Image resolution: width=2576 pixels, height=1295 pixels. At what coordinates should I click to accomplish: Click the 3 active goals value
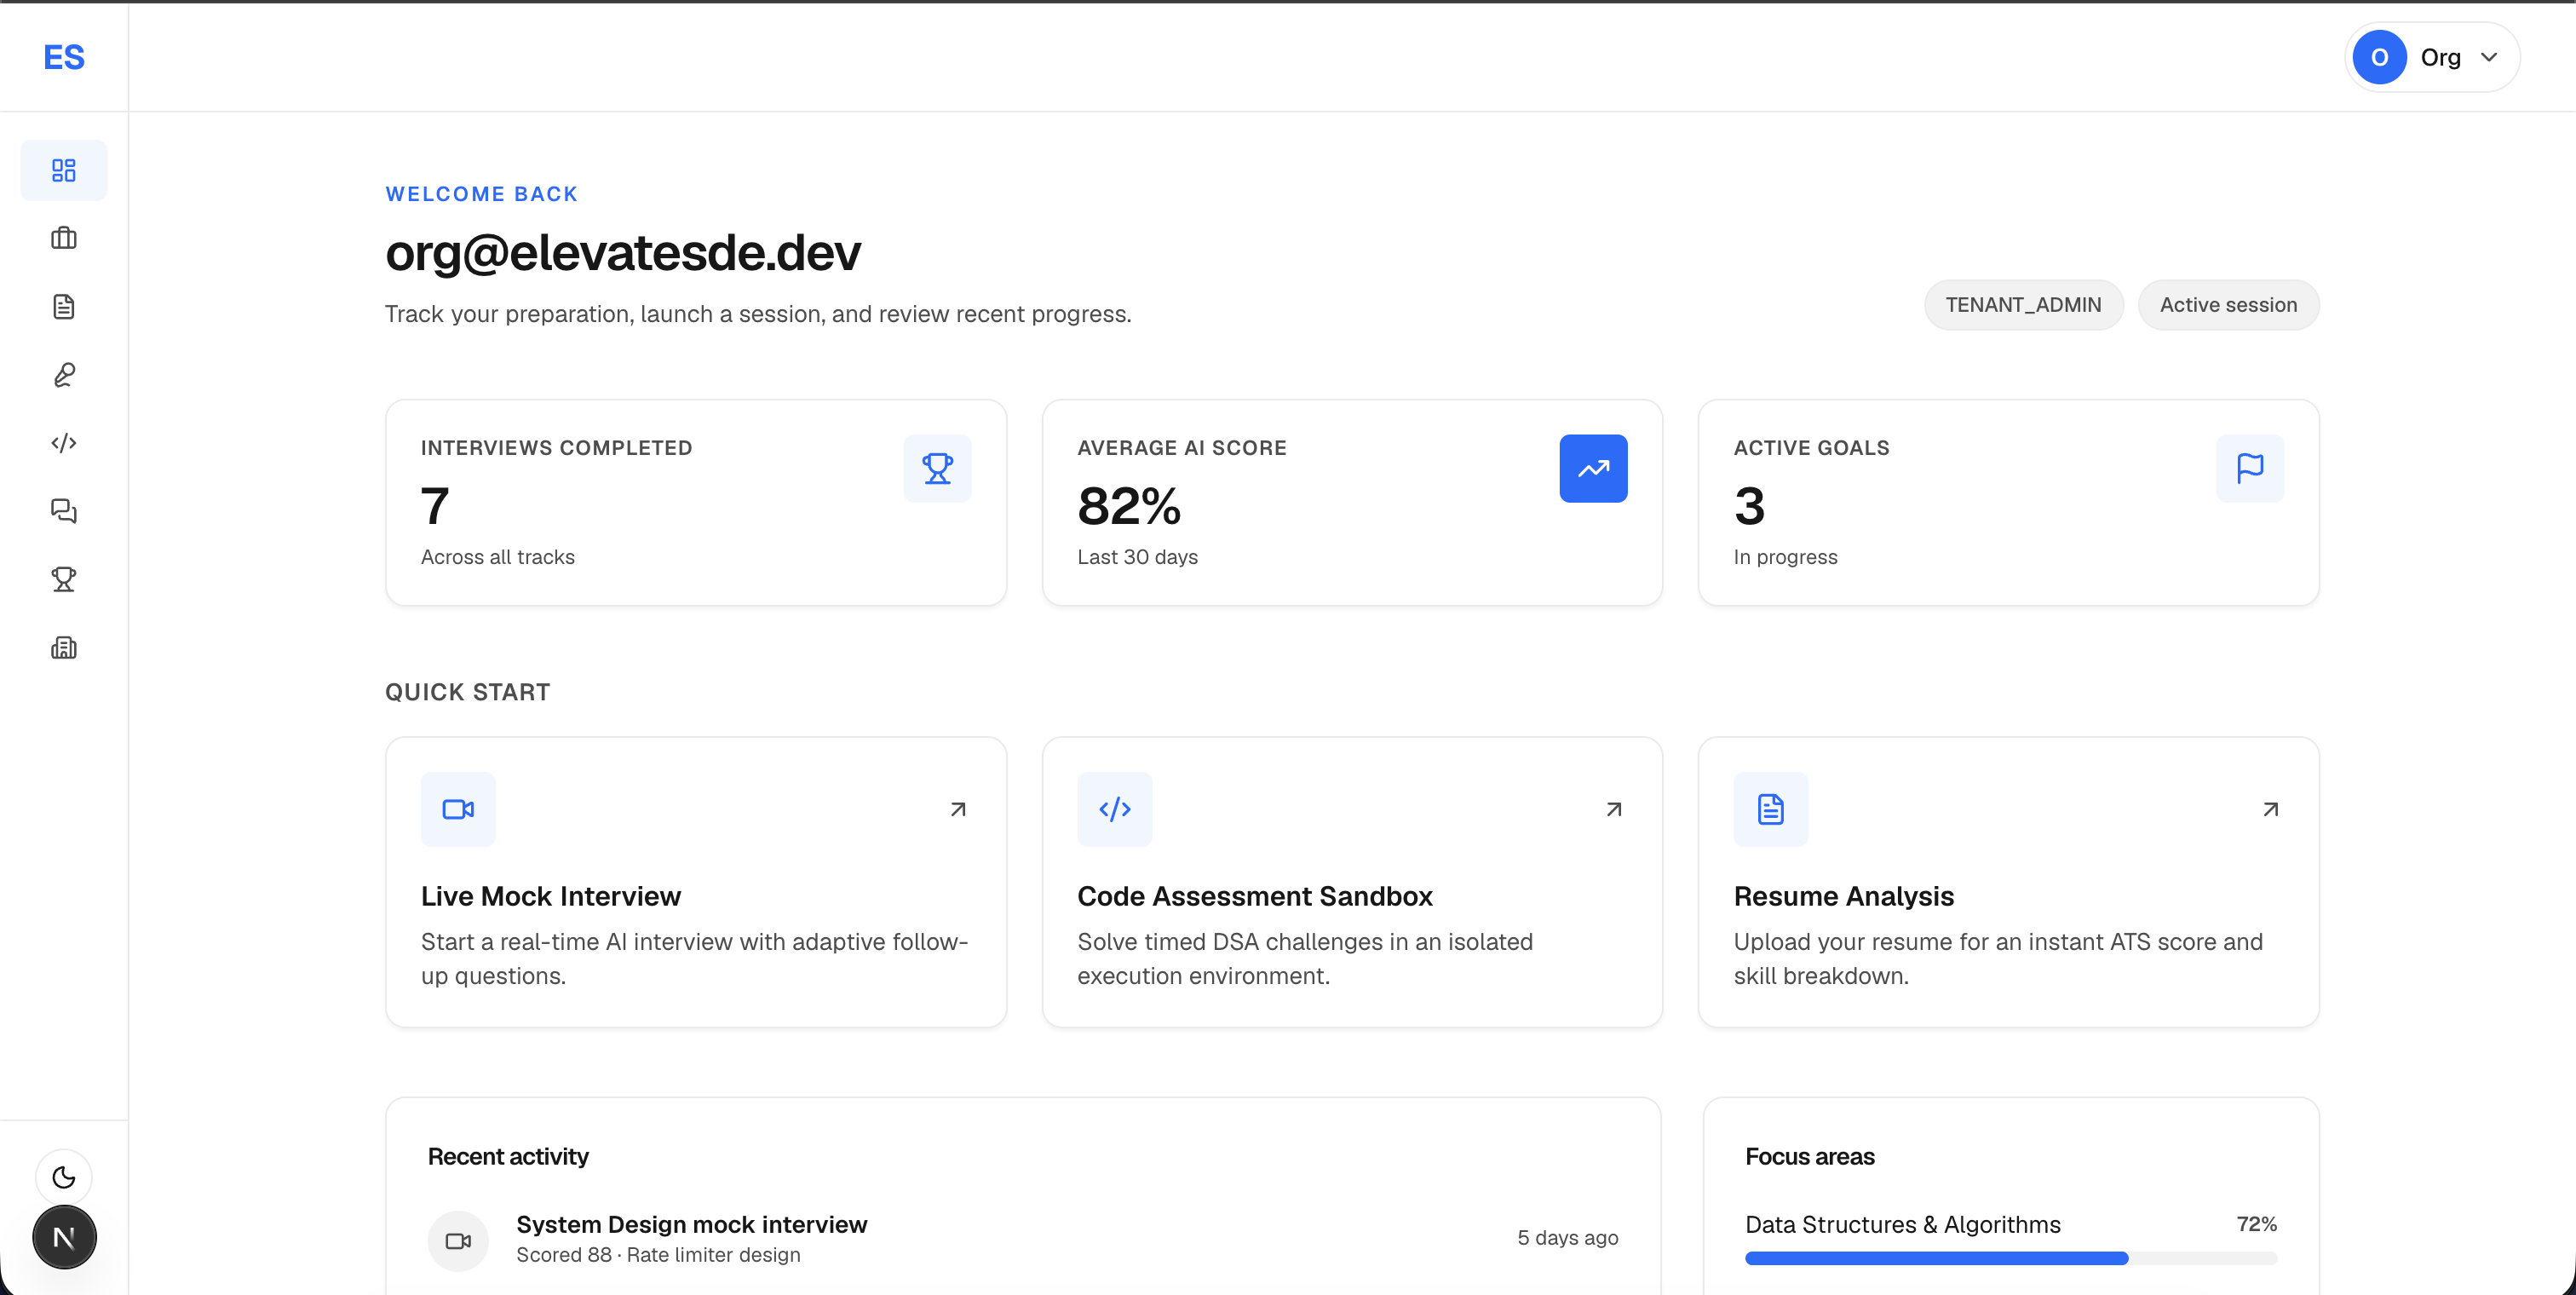1750,506
